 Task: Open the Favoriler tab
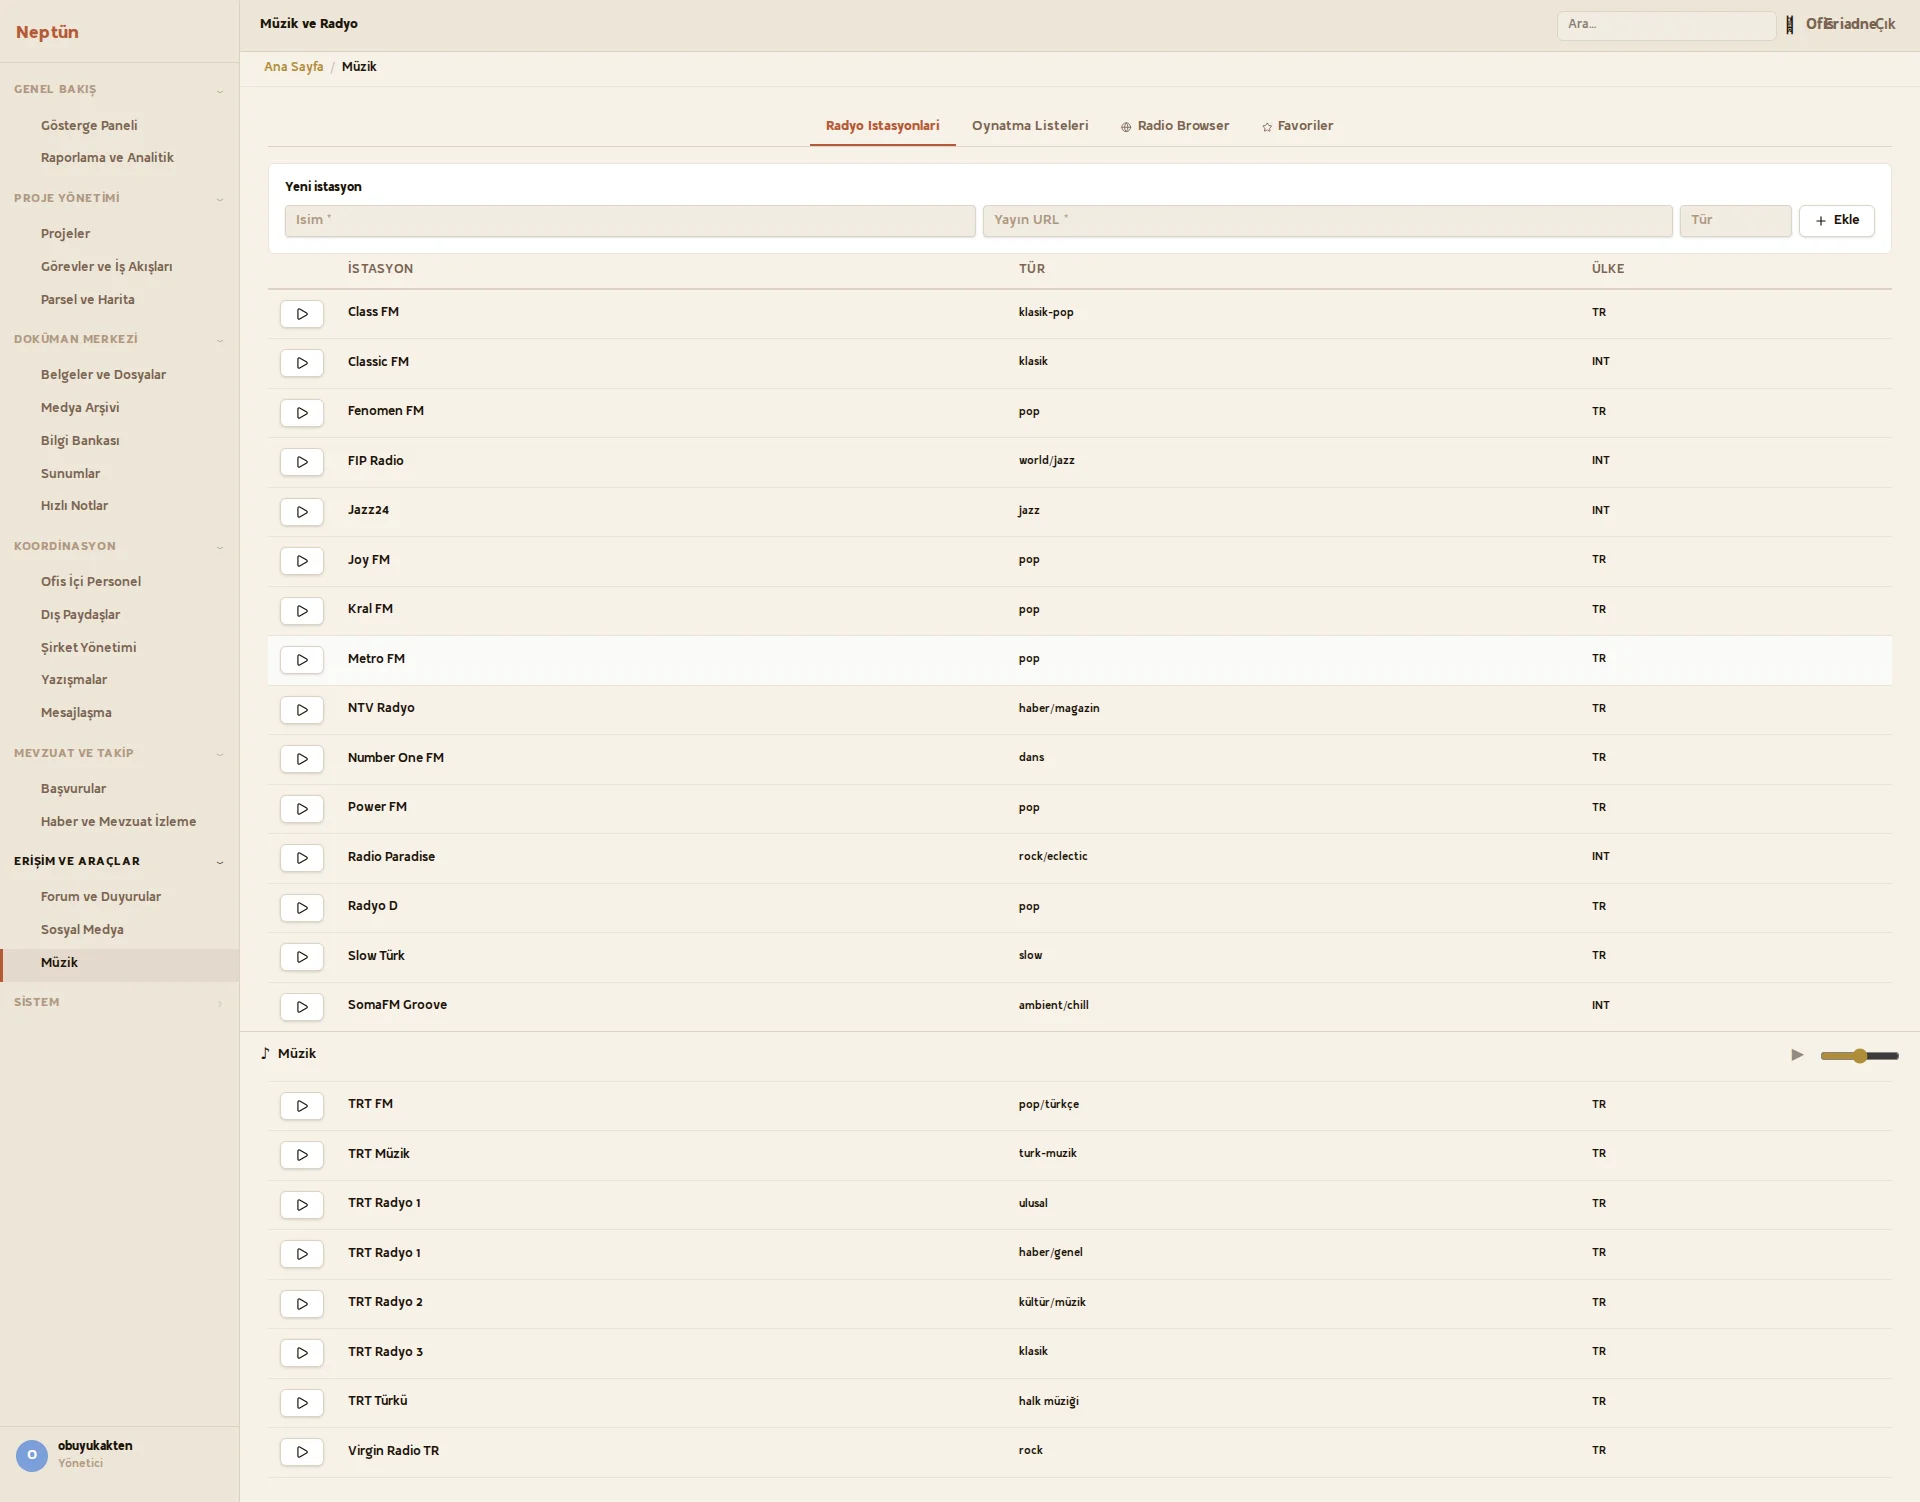click(1298, 126)
